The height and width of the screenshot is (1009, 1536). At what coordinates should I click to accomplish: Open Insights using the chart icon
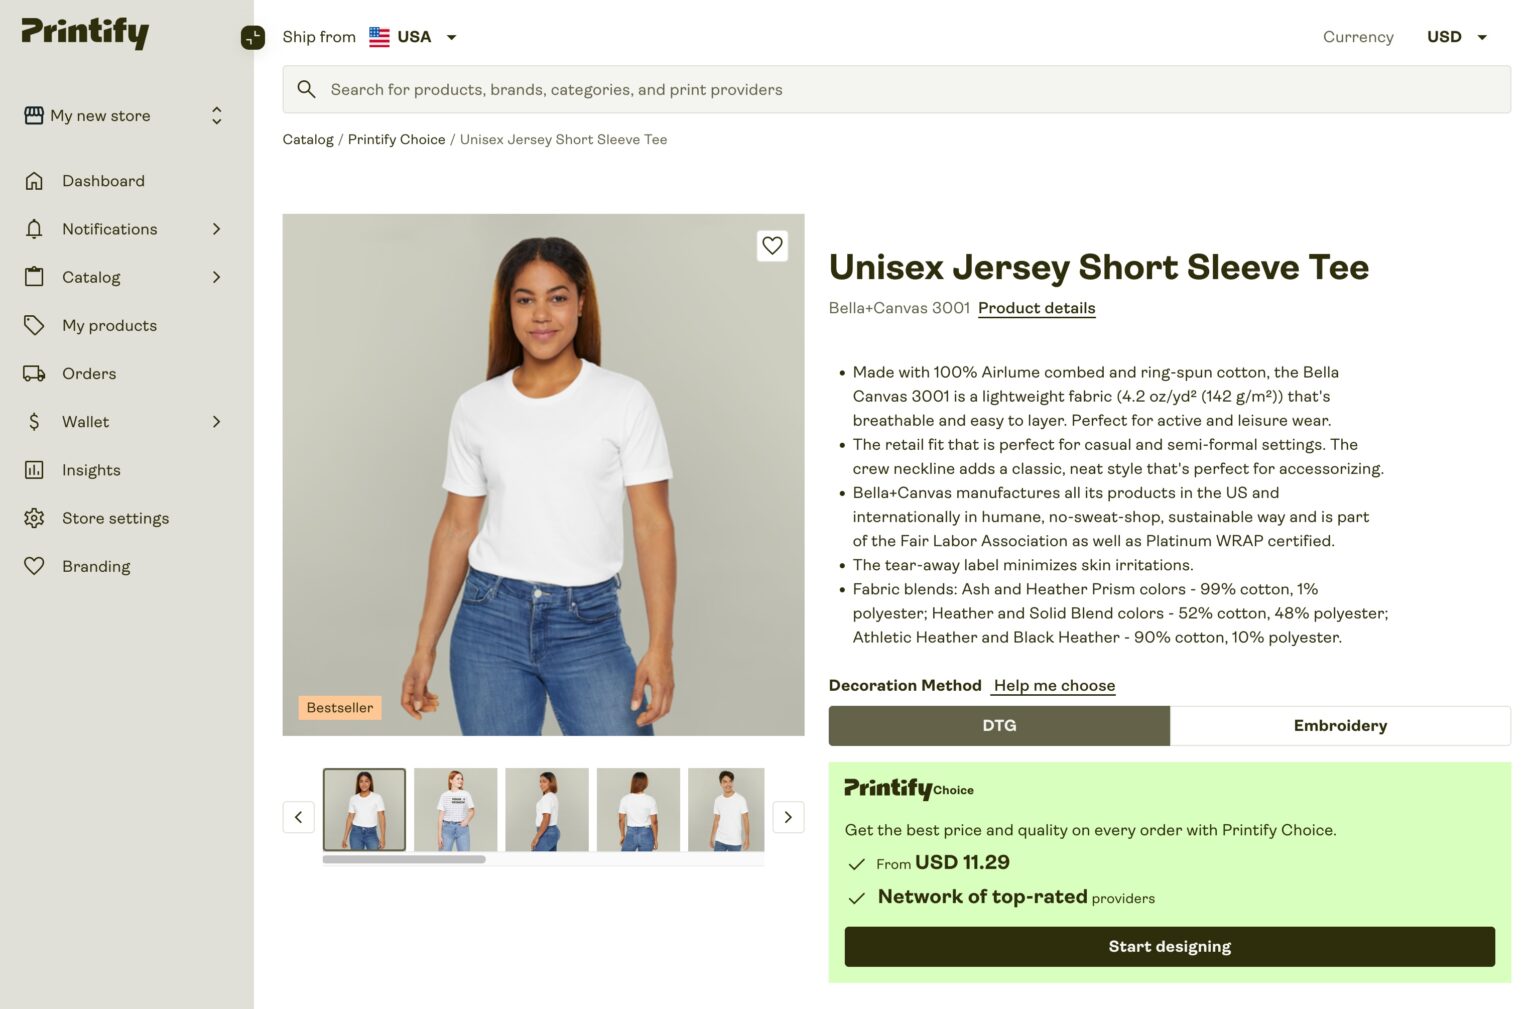point(34,470)
